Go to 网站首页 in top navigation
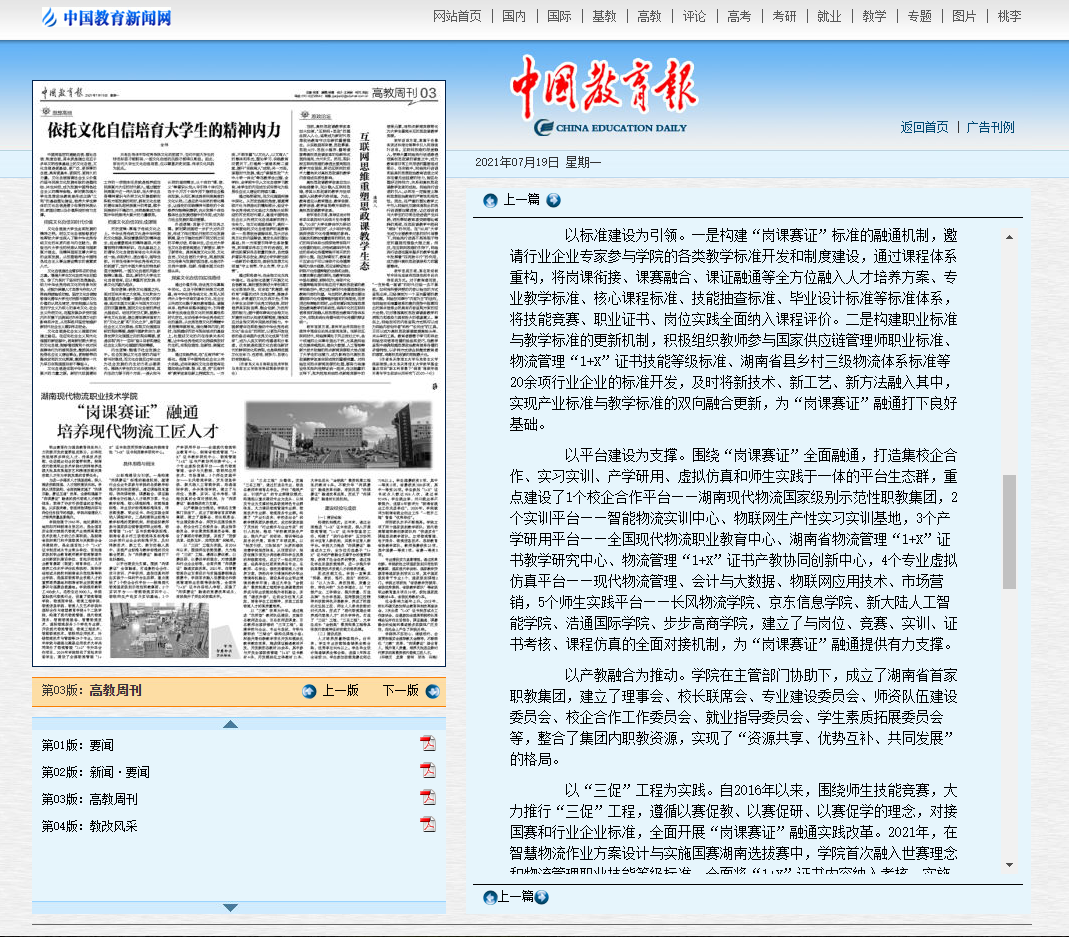This screenshot has width=1069, height=937. (457, 16)
